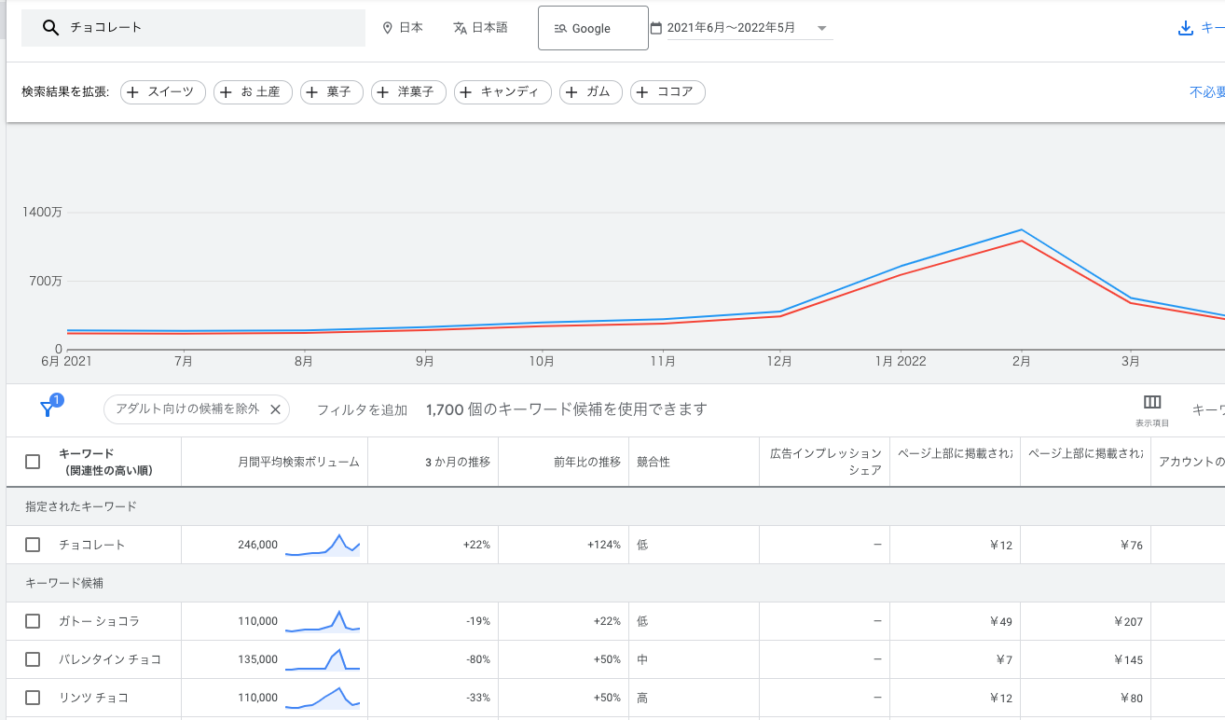Remove the adult keyword exclusion filter

(x=275, y=409)
